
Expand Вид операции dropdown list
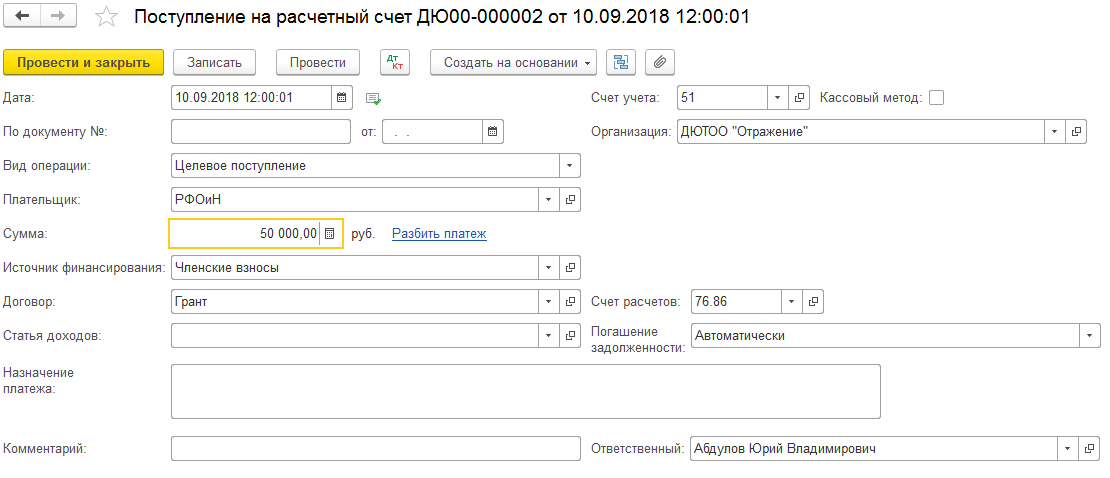click(570, 166)
